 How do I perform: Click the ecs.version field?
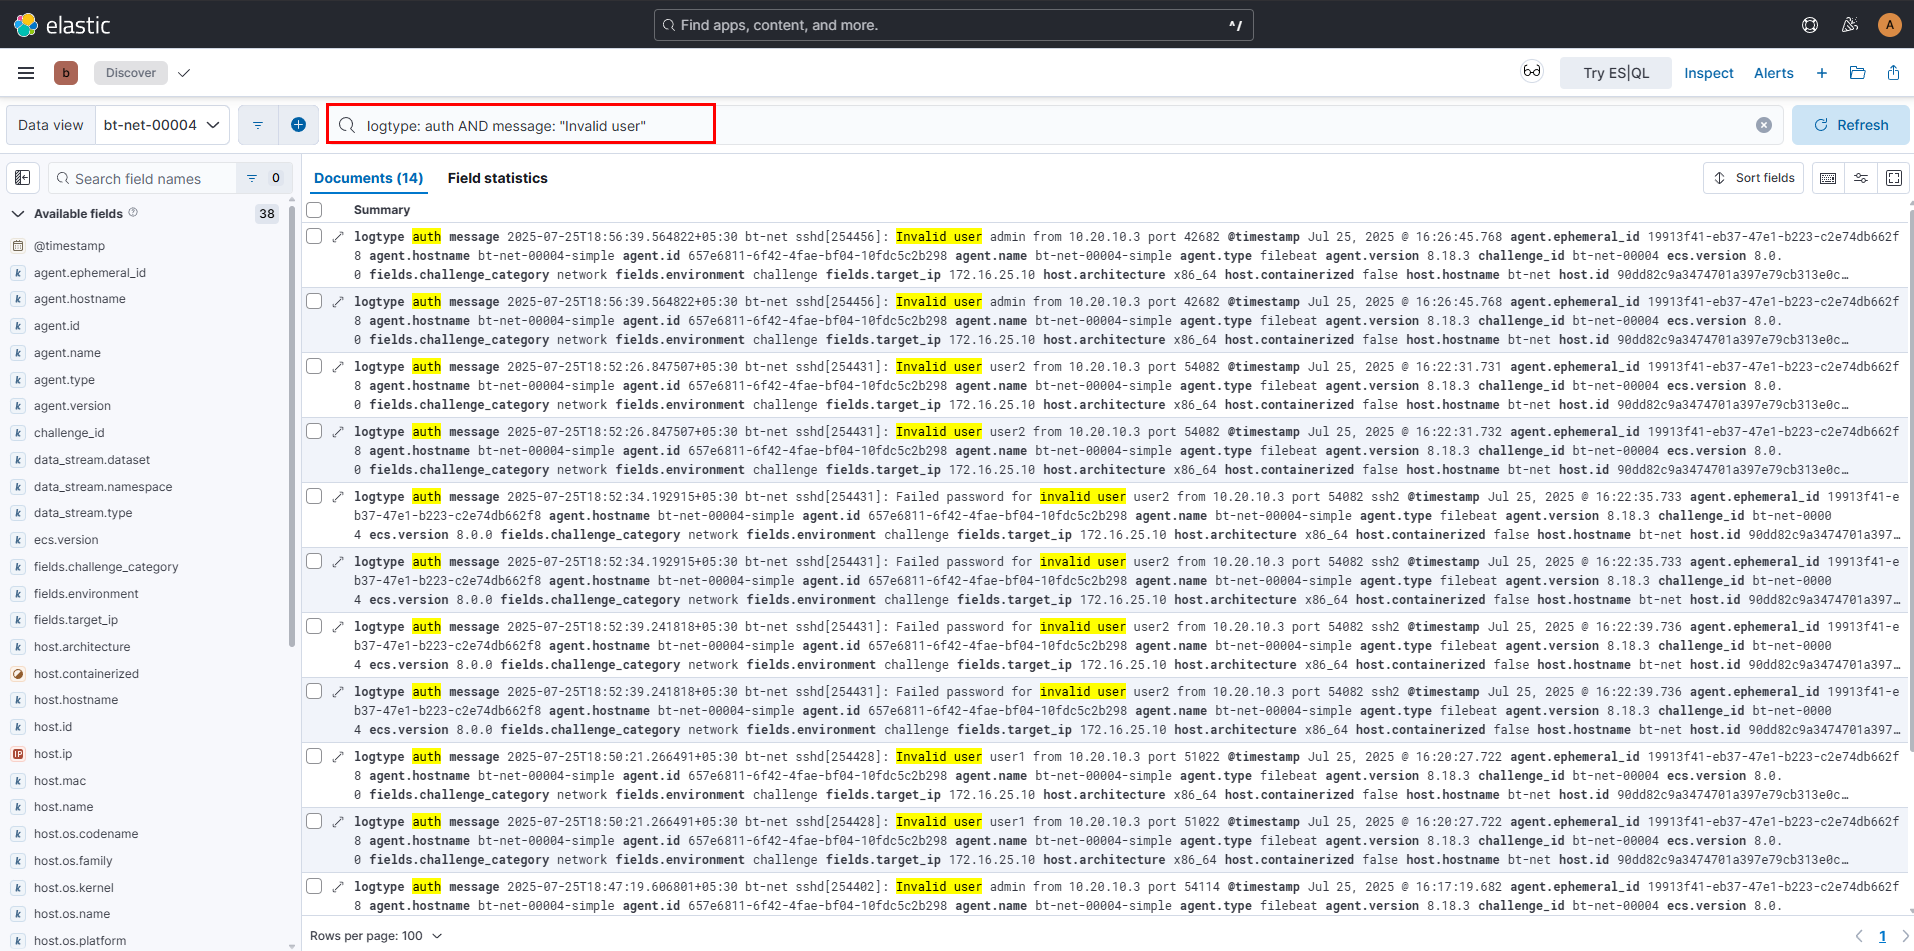[x=66, y=540]
